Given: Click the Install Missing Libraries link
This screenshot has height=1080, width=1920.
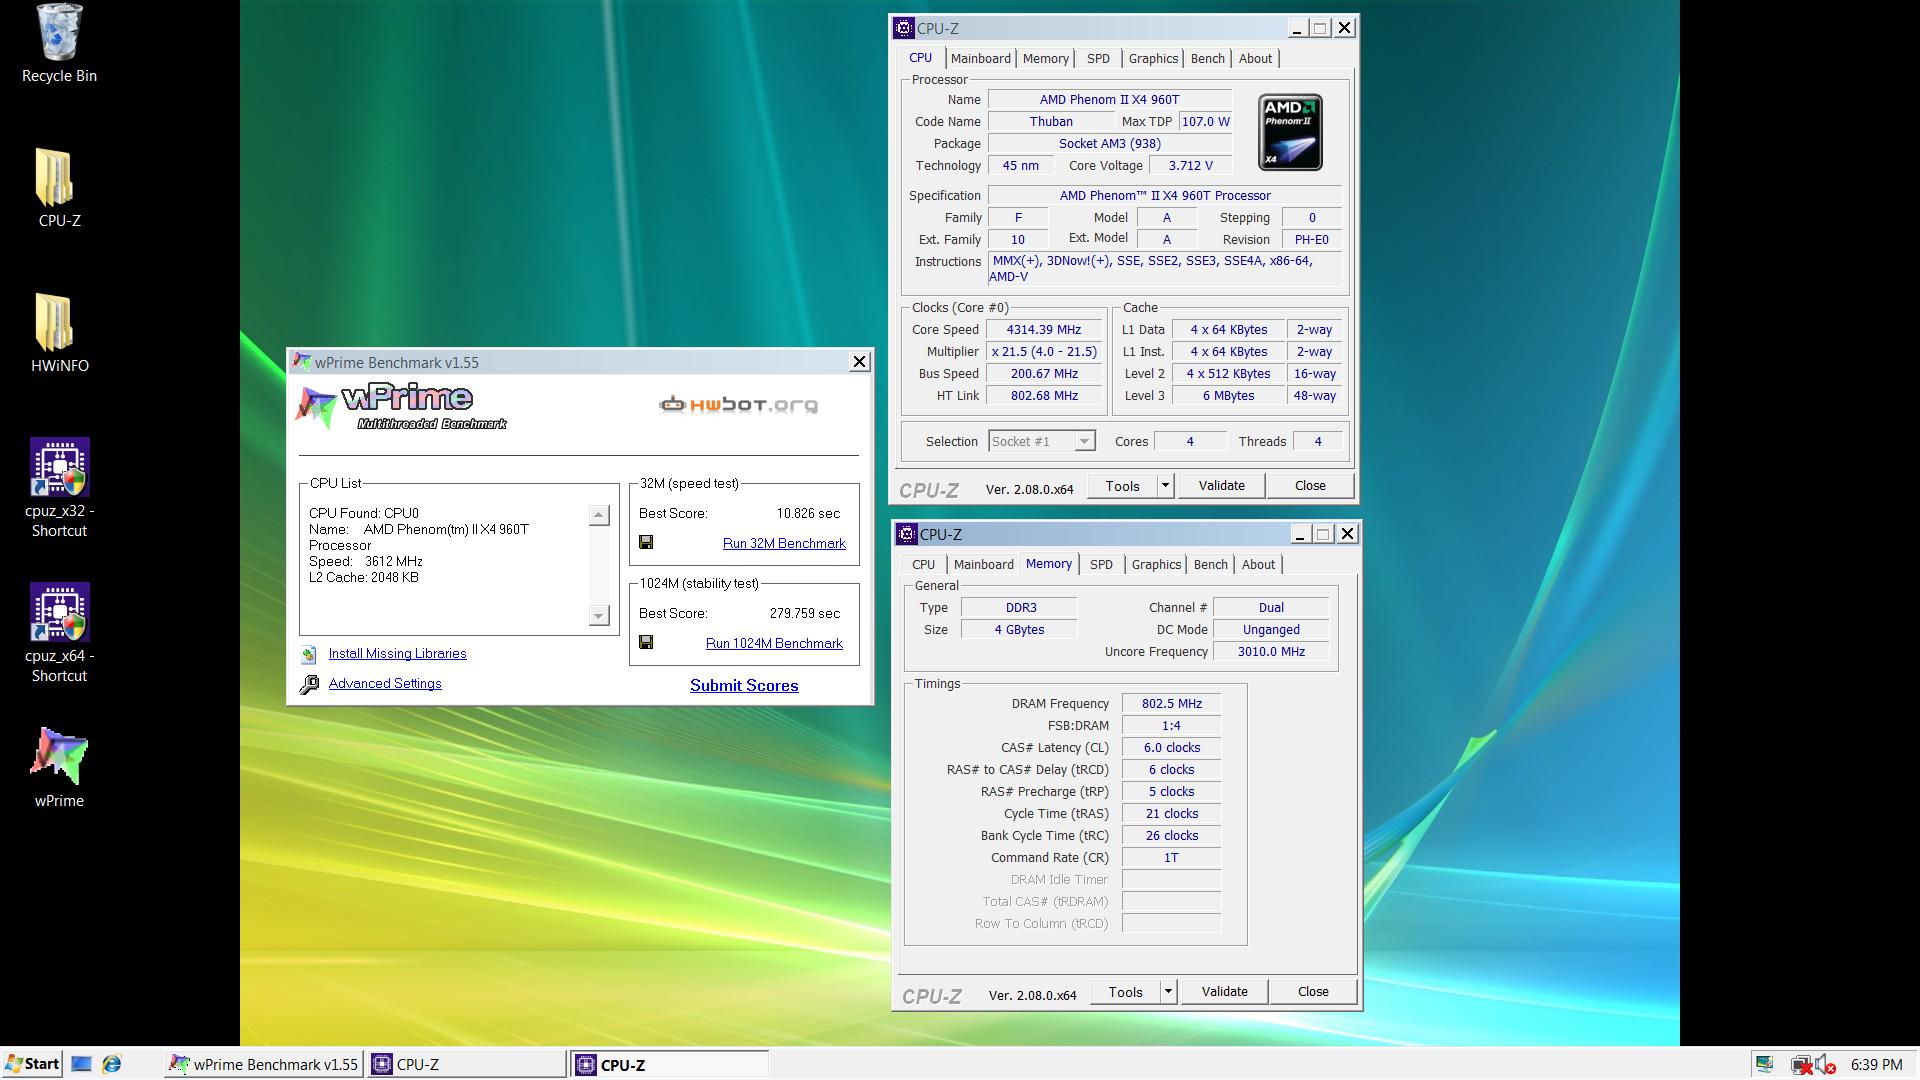Looking at the screenshot, I should (397, 654).
